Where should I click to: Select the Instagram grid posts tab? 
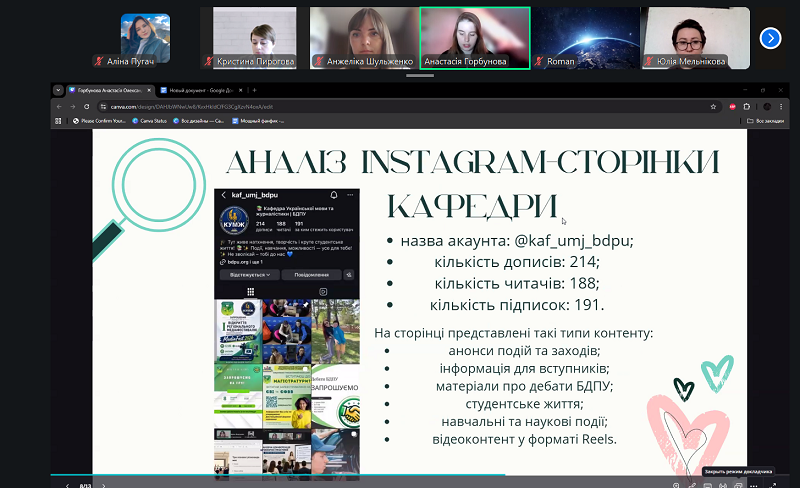(251, 292)
